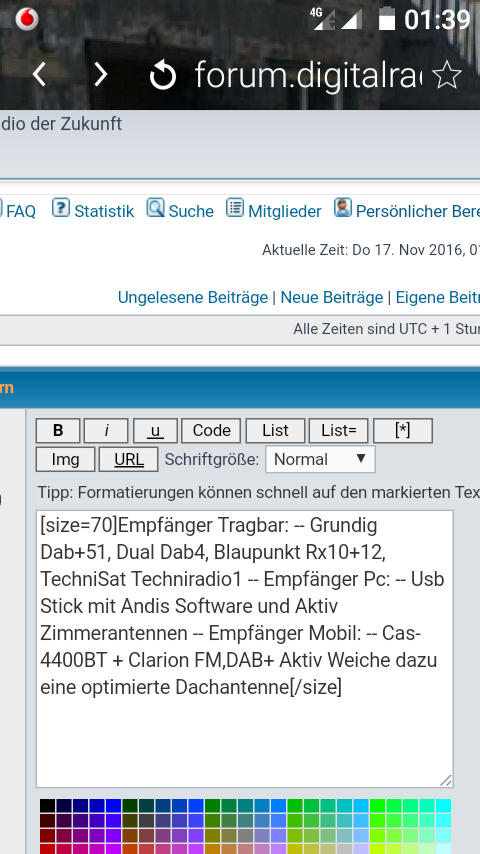Open the Statistik link
Viewport: 480px width, 854px height.
[x=104, y=211]
